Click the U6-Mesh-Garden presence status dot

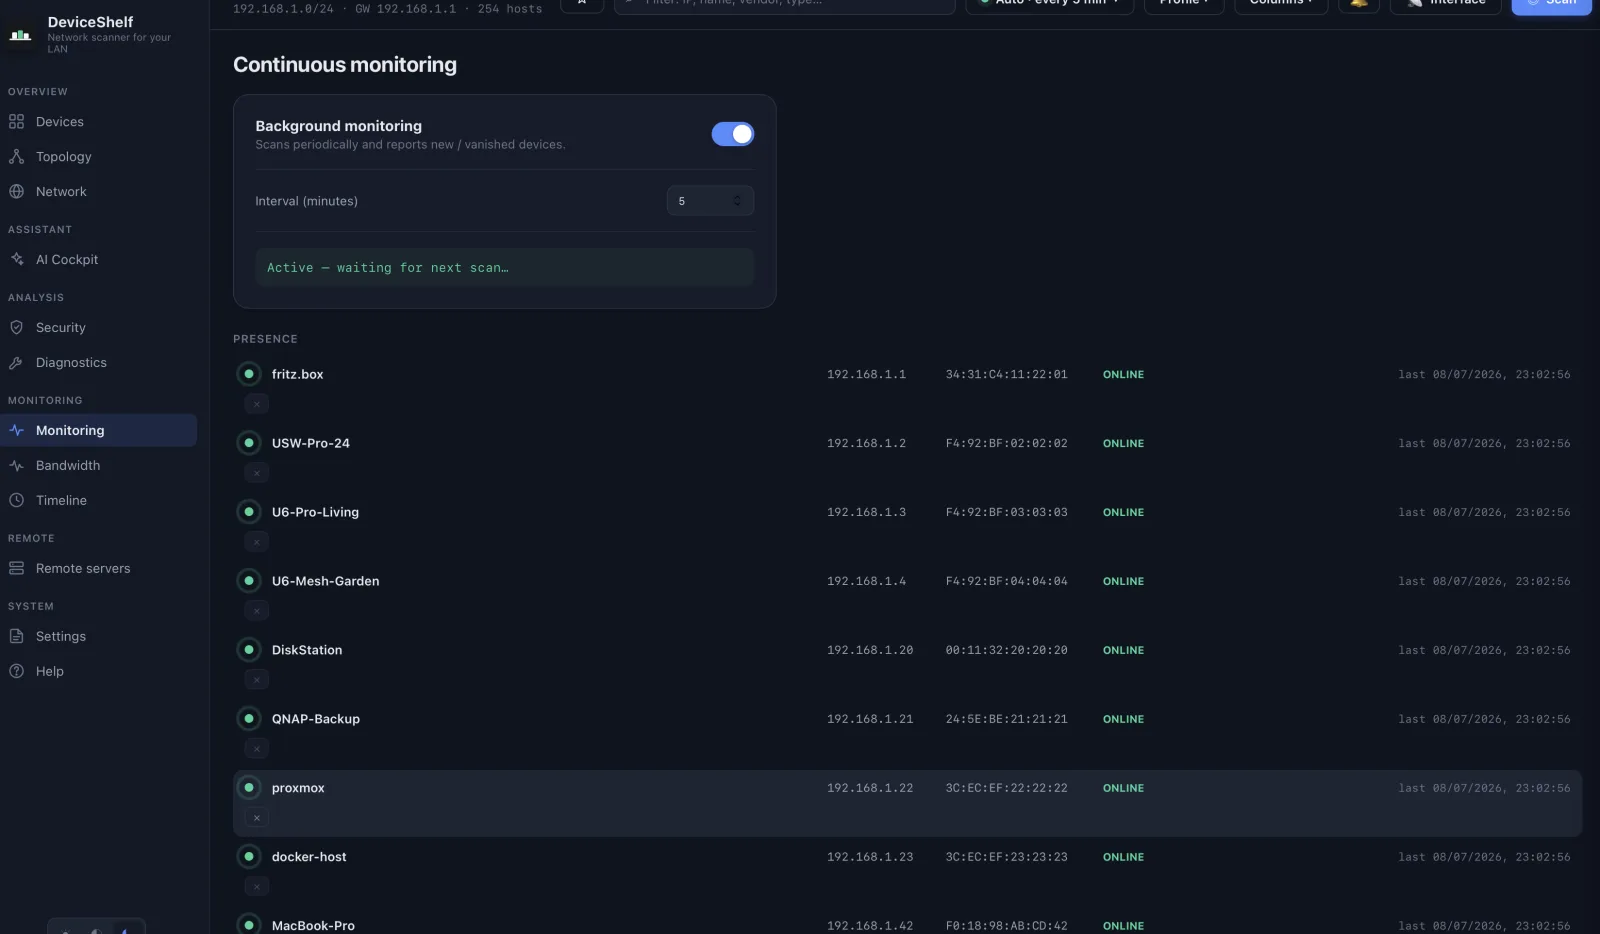[249, 581]
